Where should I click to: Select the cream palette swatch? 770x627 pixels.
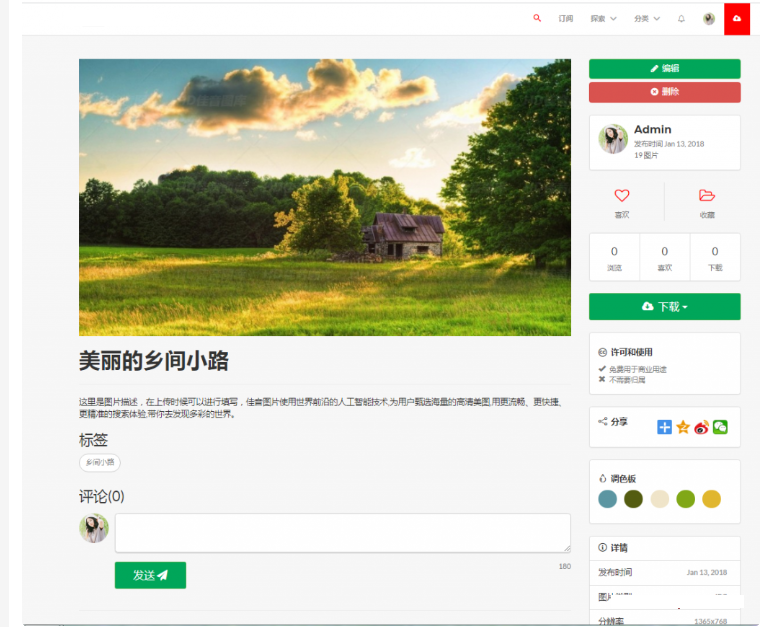click(660, 499)
